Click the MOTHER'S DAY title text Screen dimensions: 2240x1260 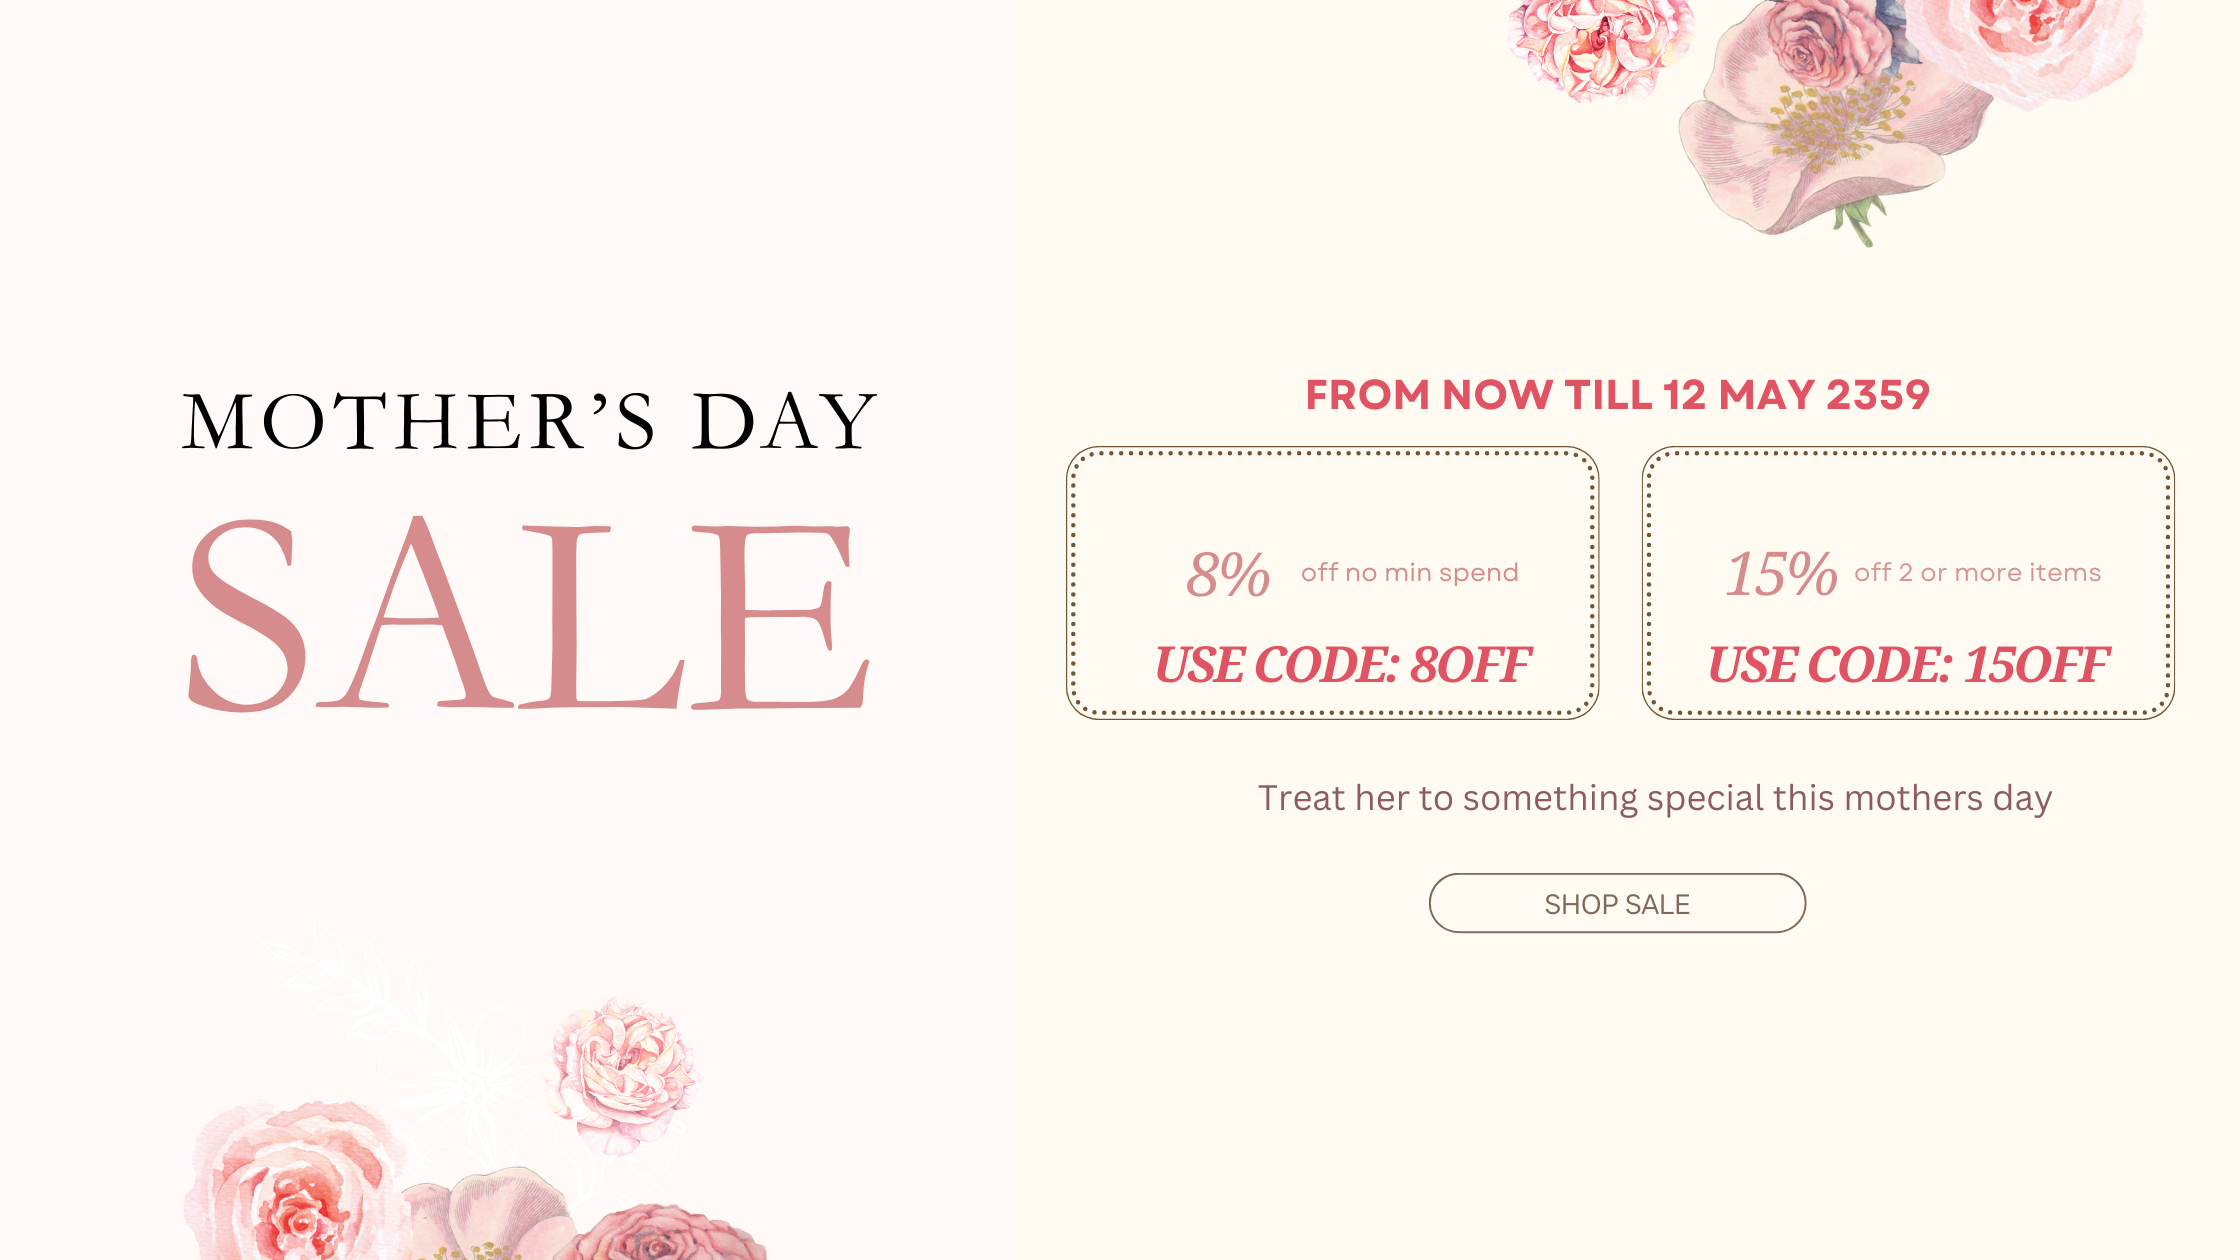click(x=529, y=421)
